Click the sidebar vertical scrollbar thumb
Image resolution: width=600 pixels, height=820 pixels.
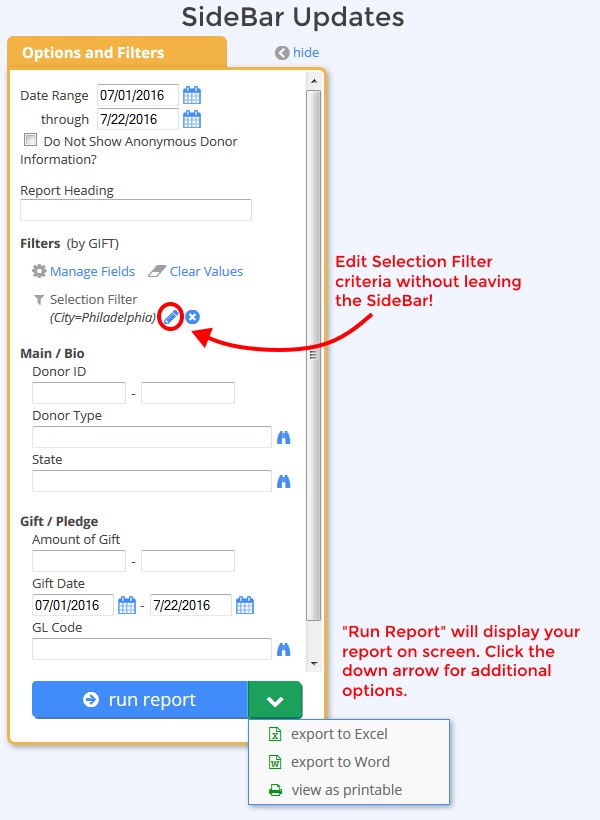pos(314,356)
